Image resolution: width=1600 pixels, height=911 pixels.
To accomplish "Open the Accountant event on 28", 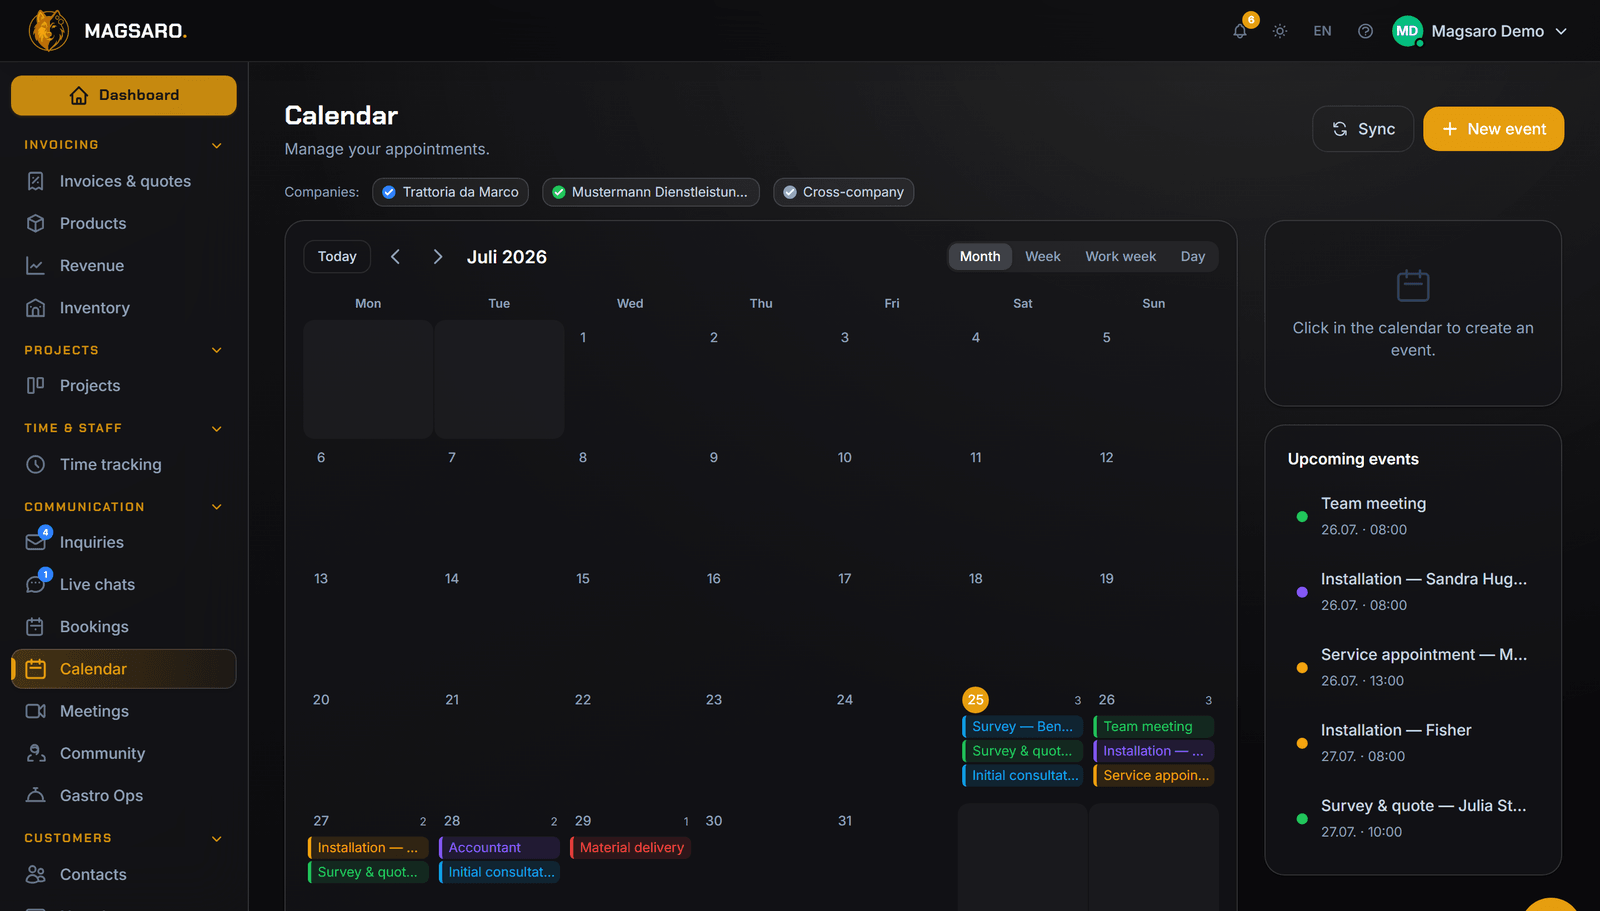I will point(499,847).
